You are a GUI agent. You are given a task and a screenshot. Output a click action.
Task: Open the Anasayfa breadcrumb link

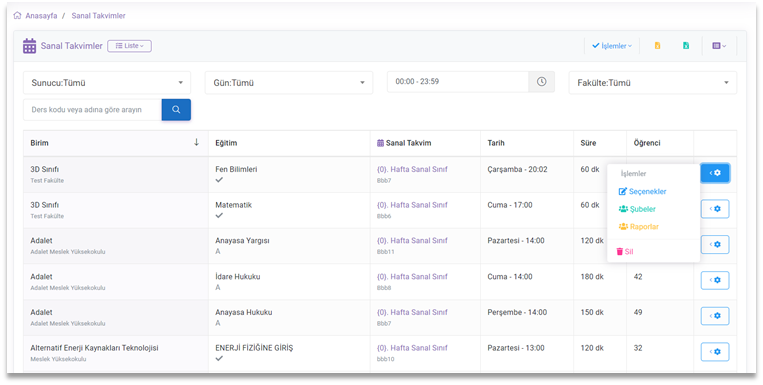pos(41,16)
